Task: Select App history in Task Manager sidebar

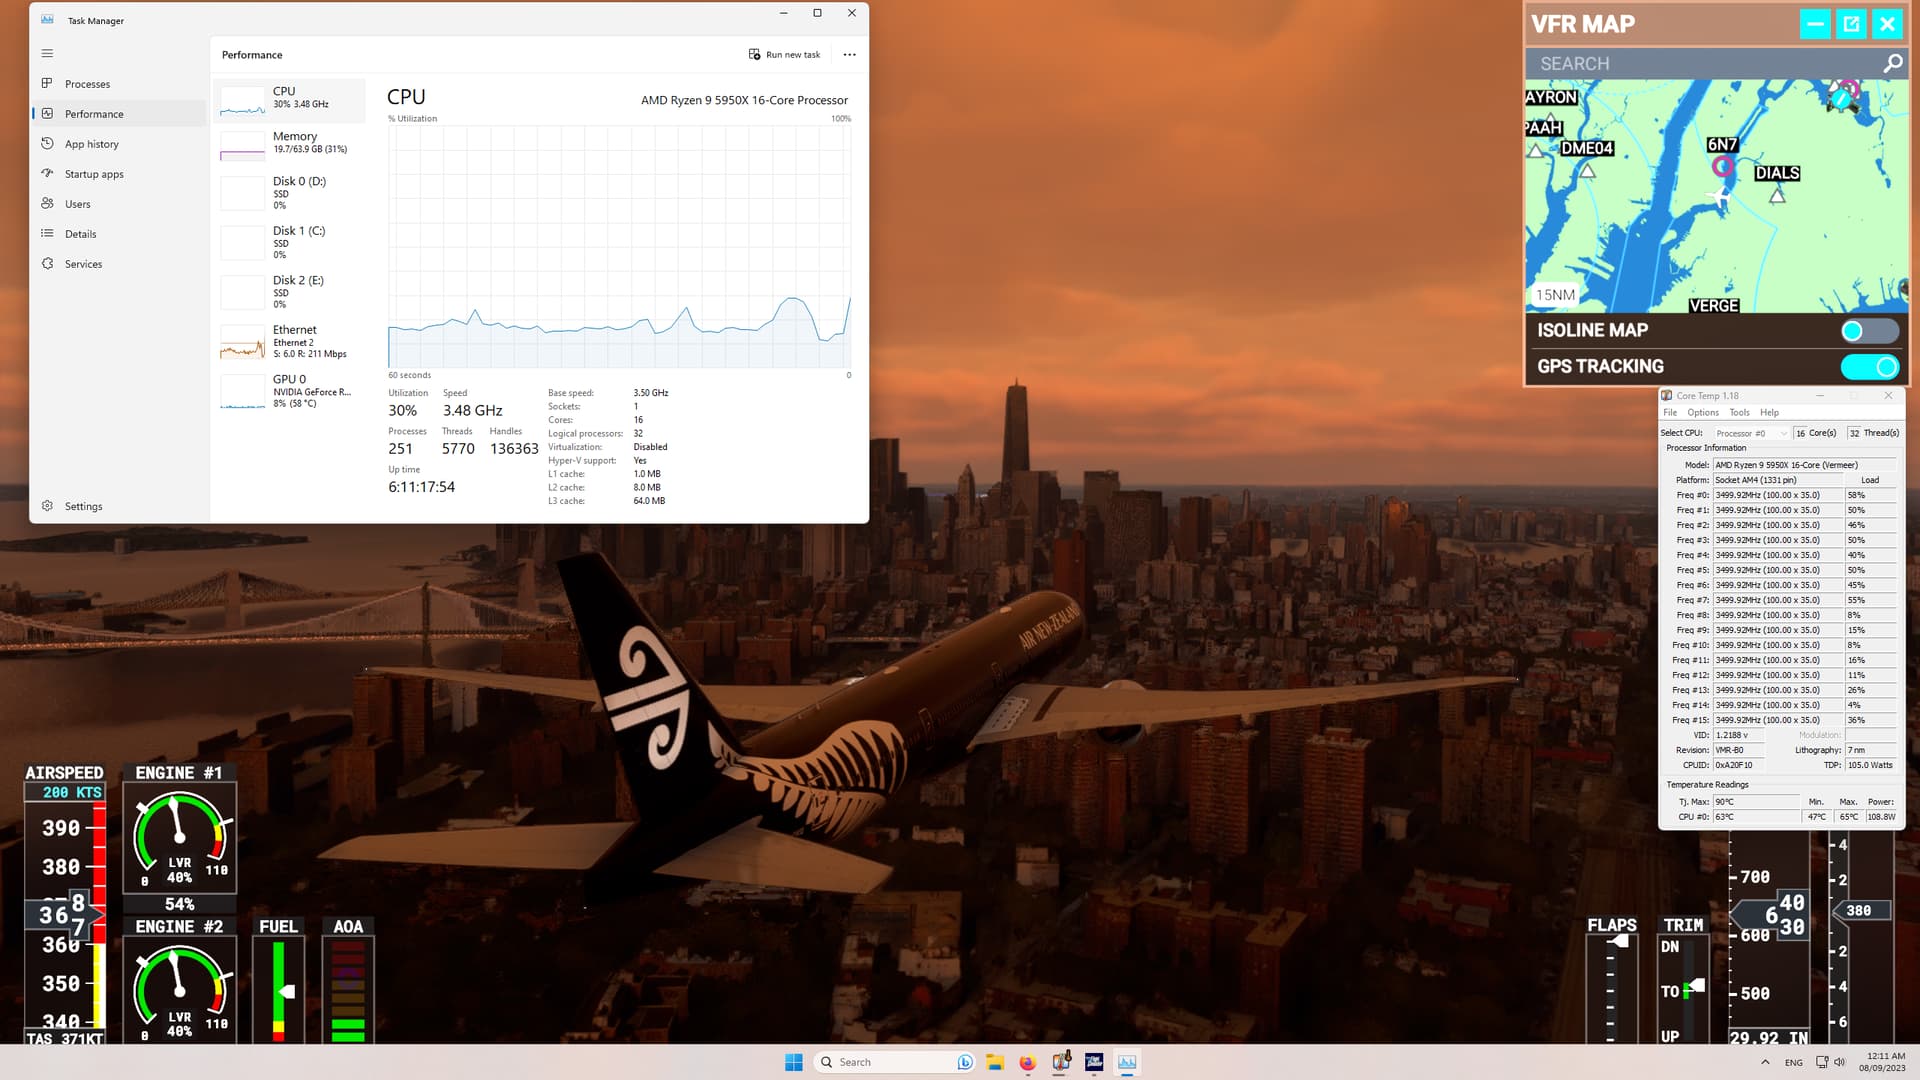Action: 91,143
